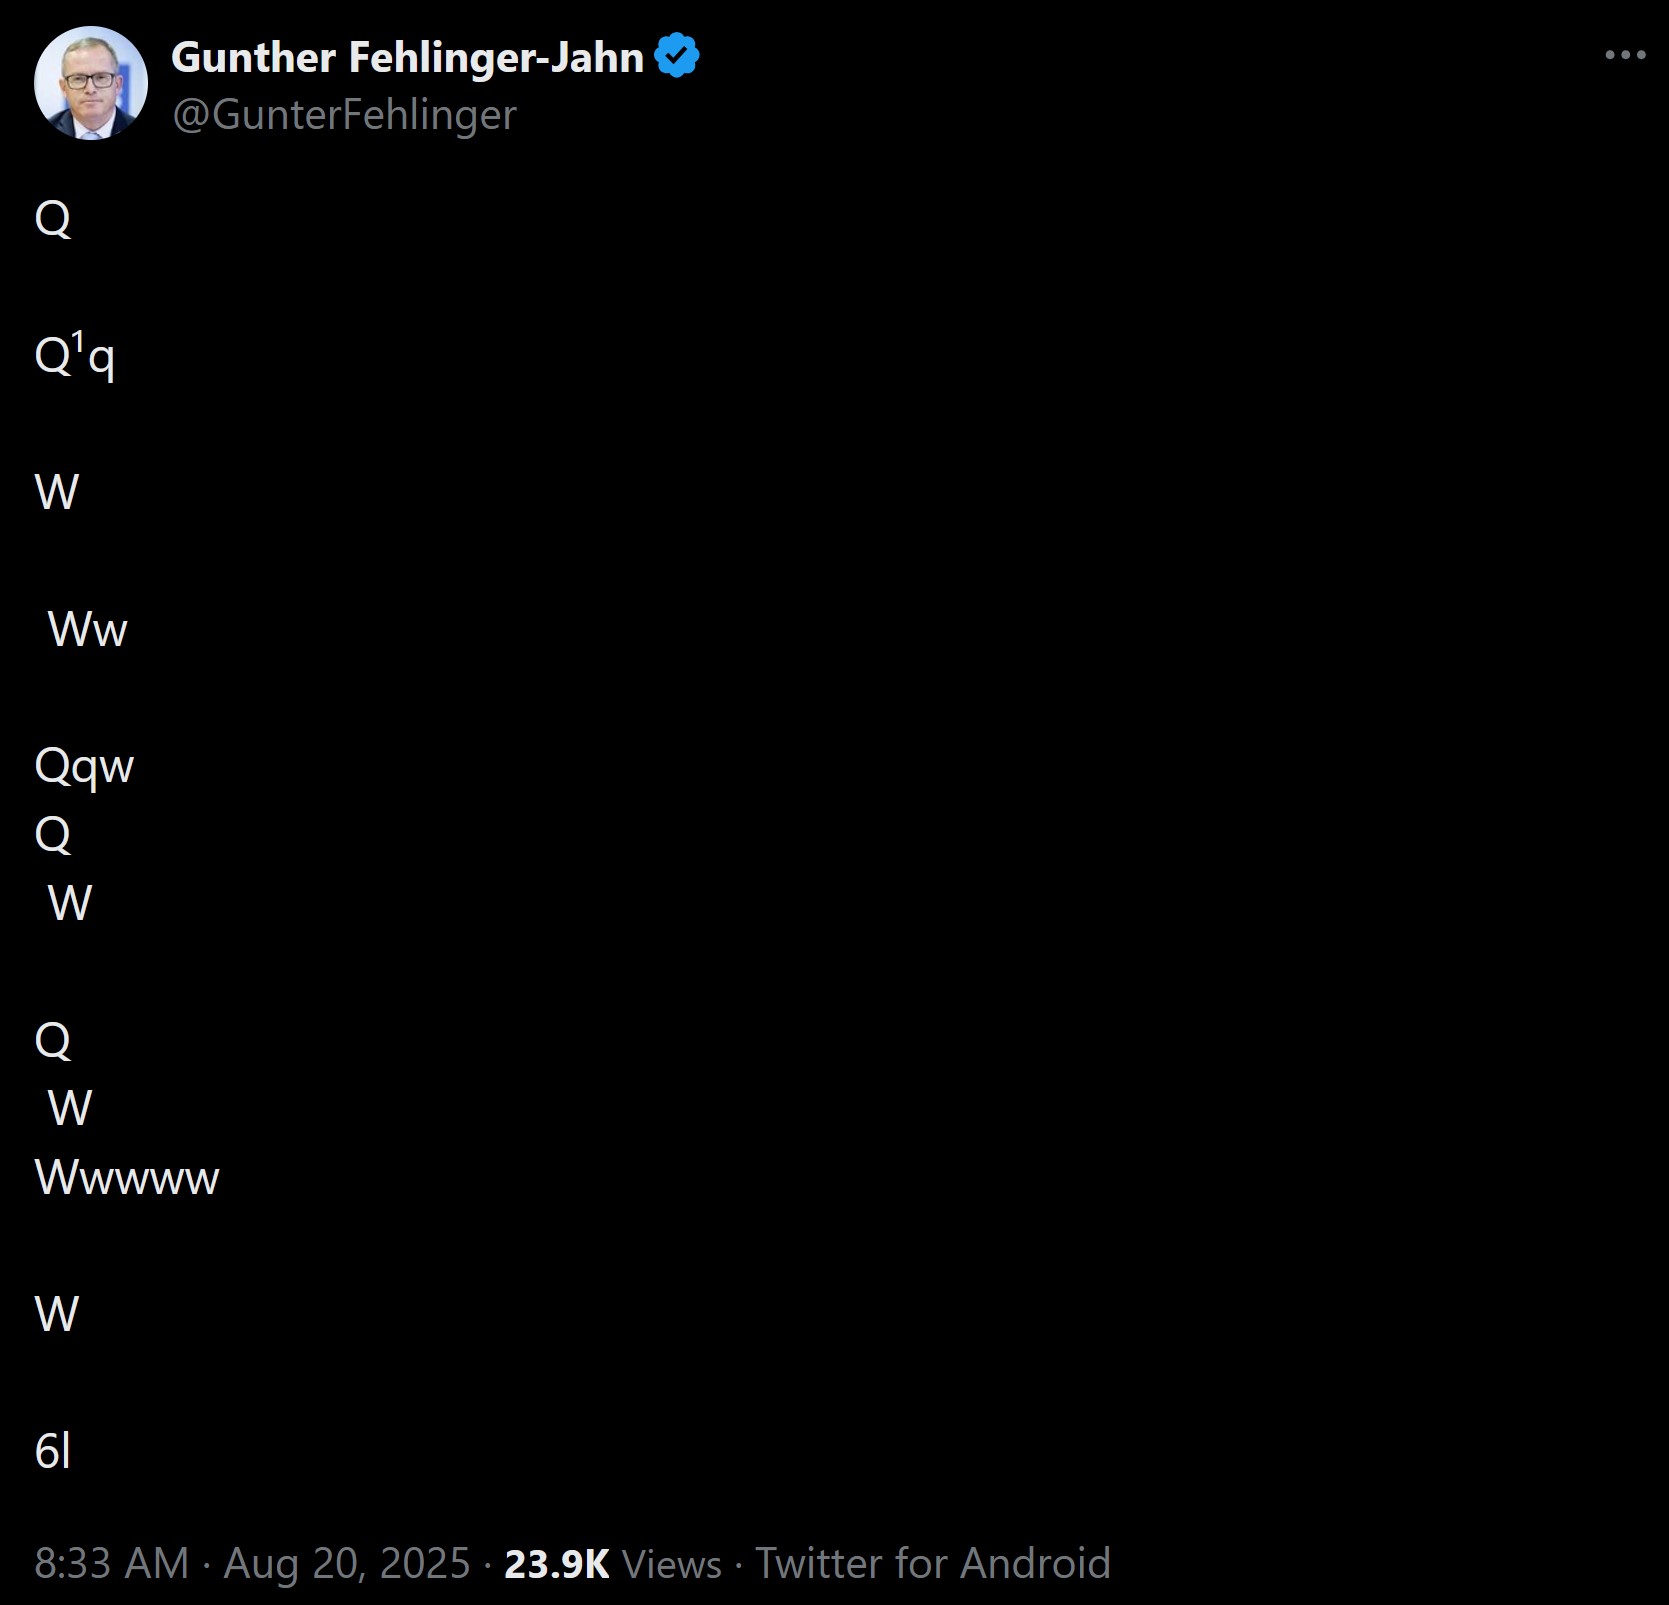Open Gunther Fehlinger-Jahn's profile picture
1669x1605 pixels.
[91, 83]
